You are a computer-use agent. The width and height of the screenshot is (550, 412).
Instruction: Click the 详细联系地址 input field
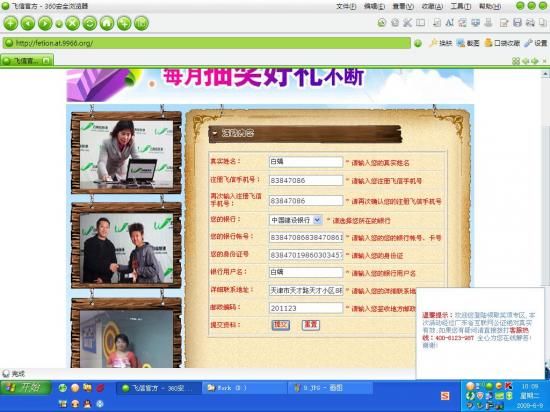pos(306,290)
